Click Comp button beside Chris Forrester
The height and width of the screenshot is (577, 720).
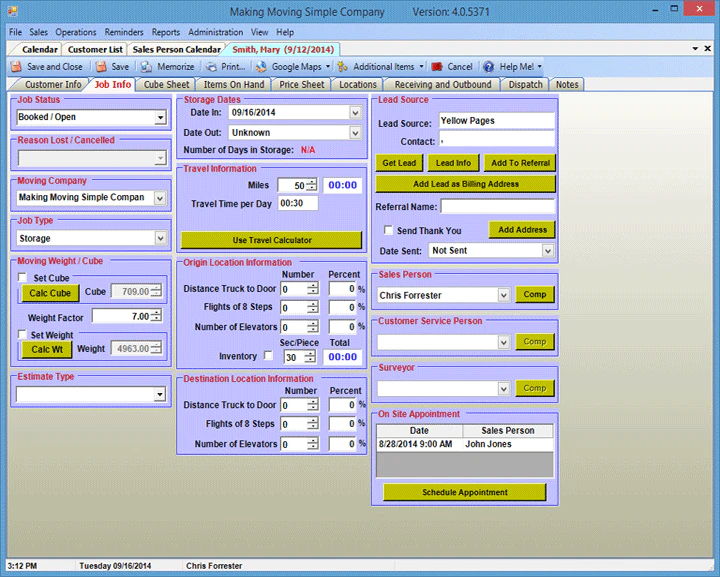(x=535, y=295)
